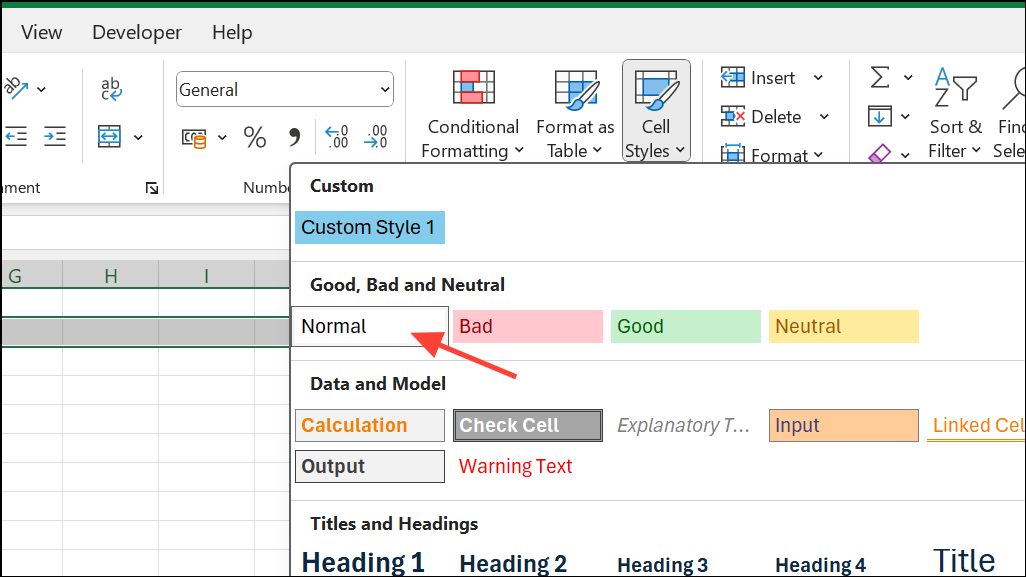Open the Developer menu
This screenshot has height=577, width=1026.
[x=136, y=32]
